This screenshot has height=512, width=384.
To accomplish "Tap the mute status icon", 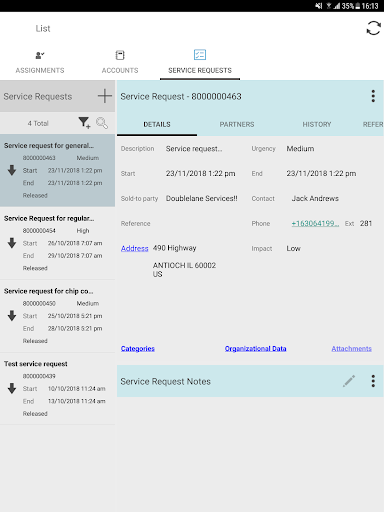I will [x=319, y=6].
